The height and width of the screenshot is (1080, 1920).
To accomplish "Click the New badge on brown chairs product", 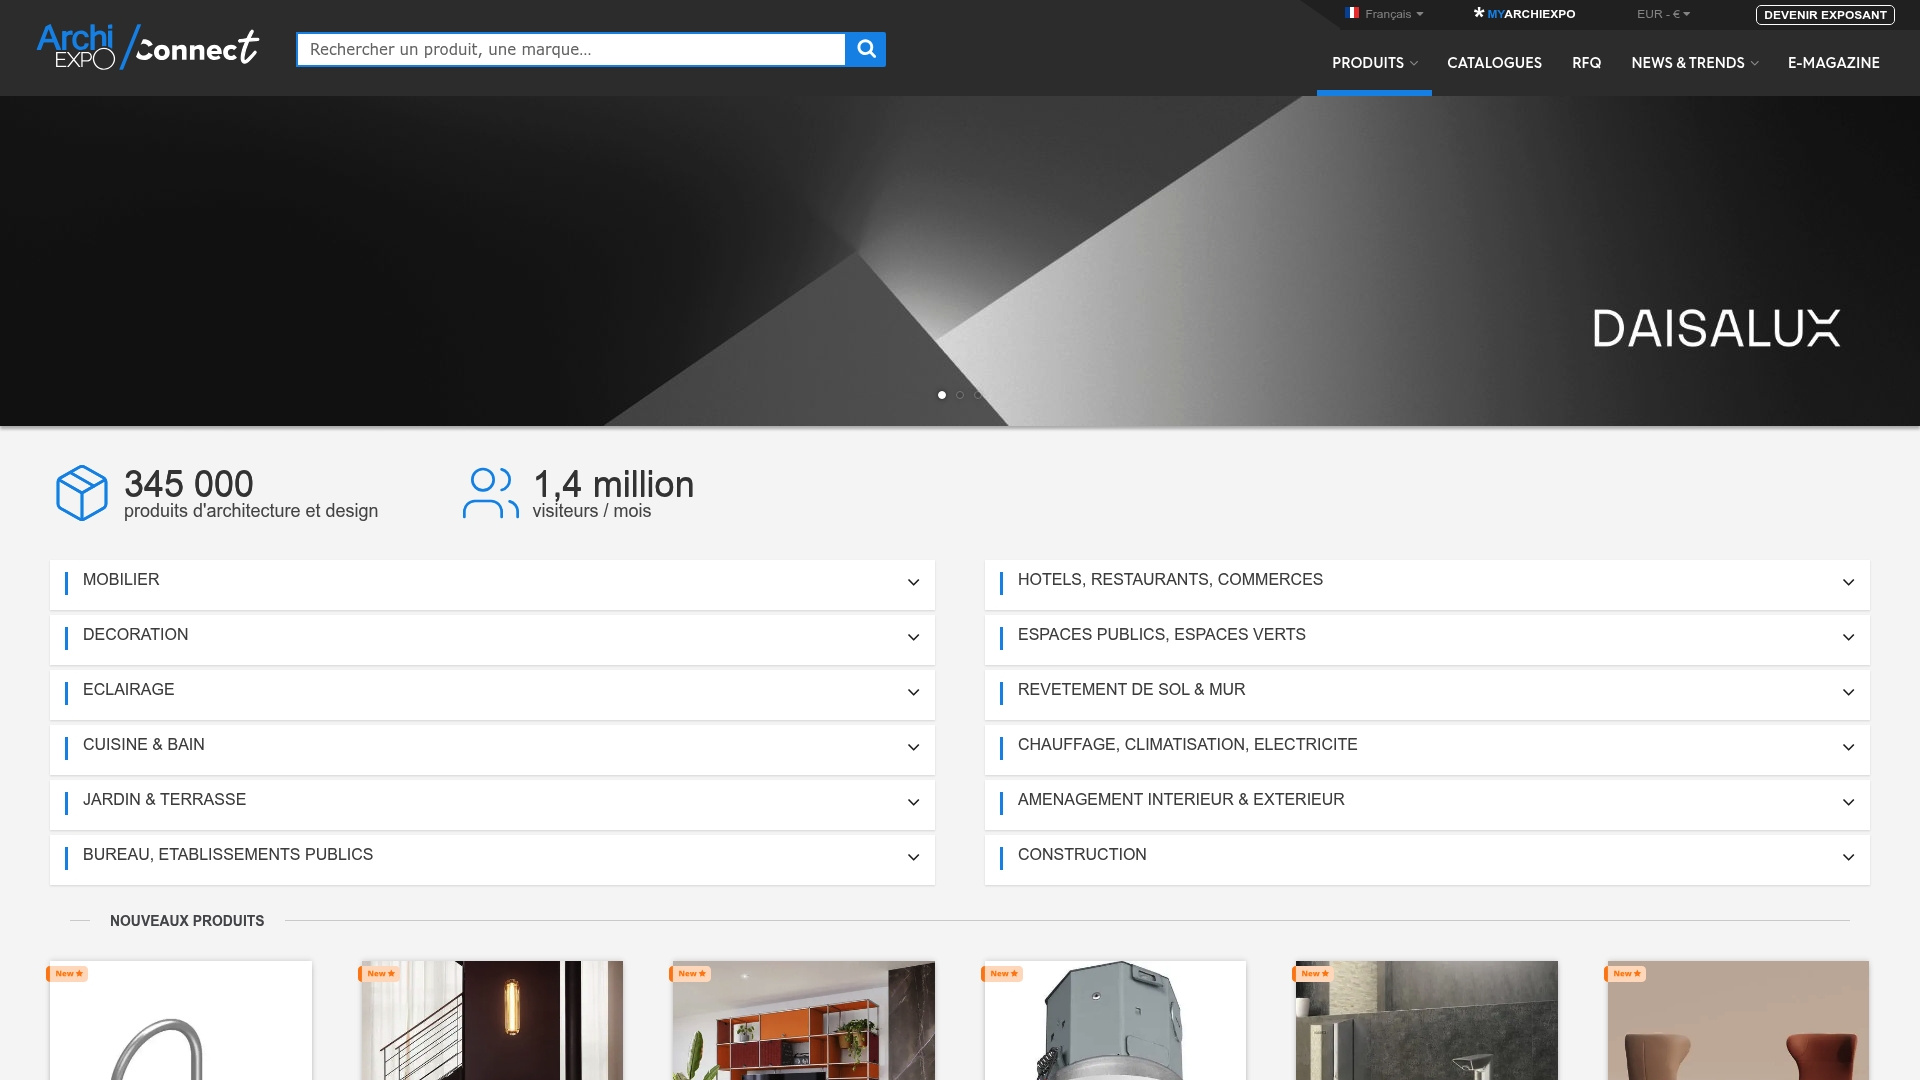I will pos(1626,973).
